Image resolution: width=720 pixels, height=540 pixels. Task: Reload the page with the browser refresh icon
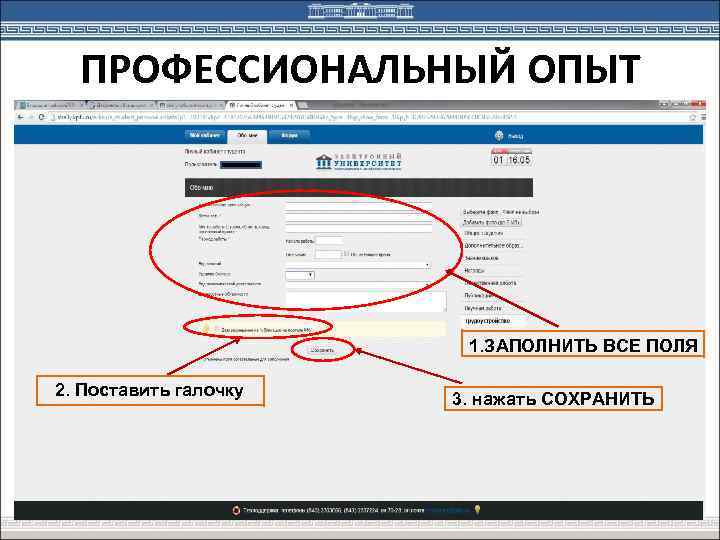point(41,118)
